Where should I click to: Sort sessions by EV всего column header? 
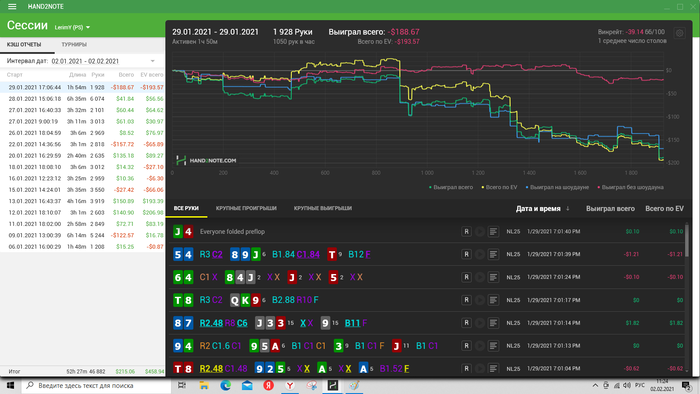click(x=152, y=75)
